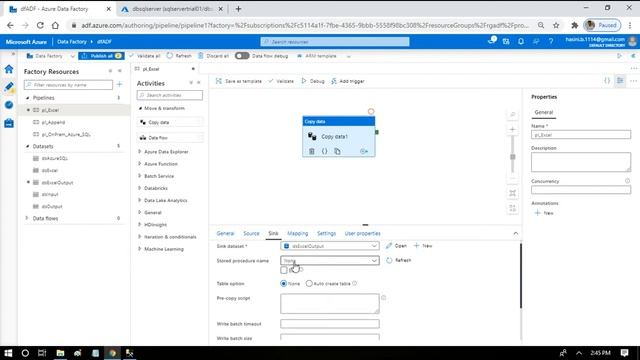This screenshot has height=360, width=640.
Task: Open the Stored procedure name dropdown
Action: point(330,260)
